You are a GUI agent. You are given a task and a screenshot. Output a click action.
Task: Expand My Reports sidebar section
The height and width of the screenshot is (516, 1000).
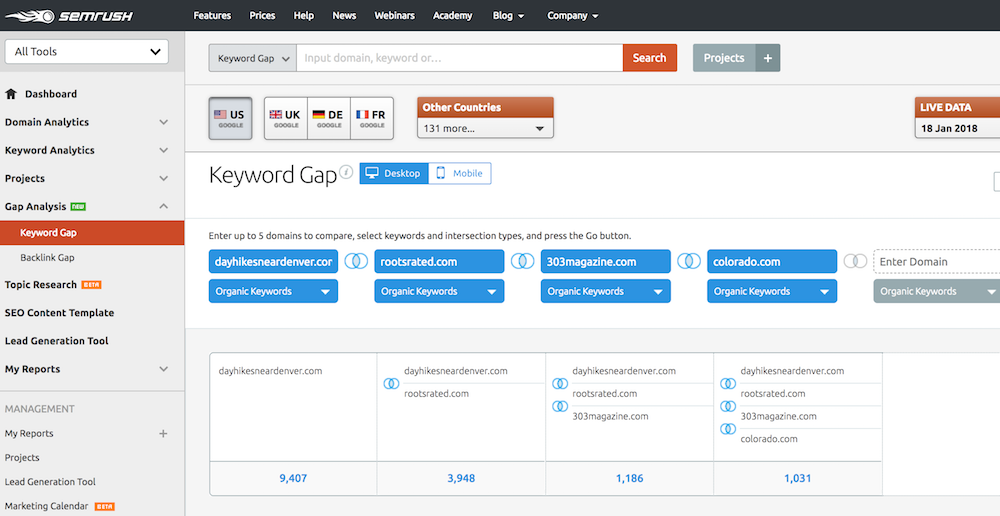[x=164, y=369]
